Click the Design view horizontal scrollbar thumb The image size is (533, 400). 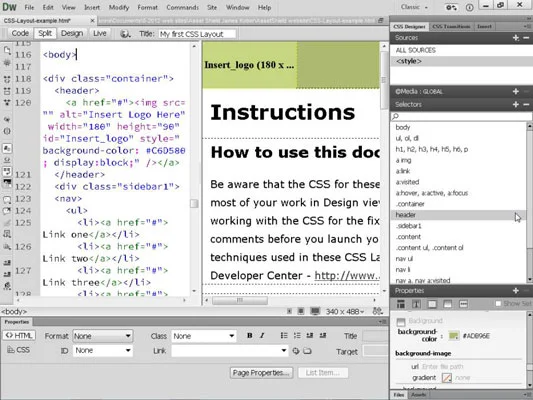240,300
